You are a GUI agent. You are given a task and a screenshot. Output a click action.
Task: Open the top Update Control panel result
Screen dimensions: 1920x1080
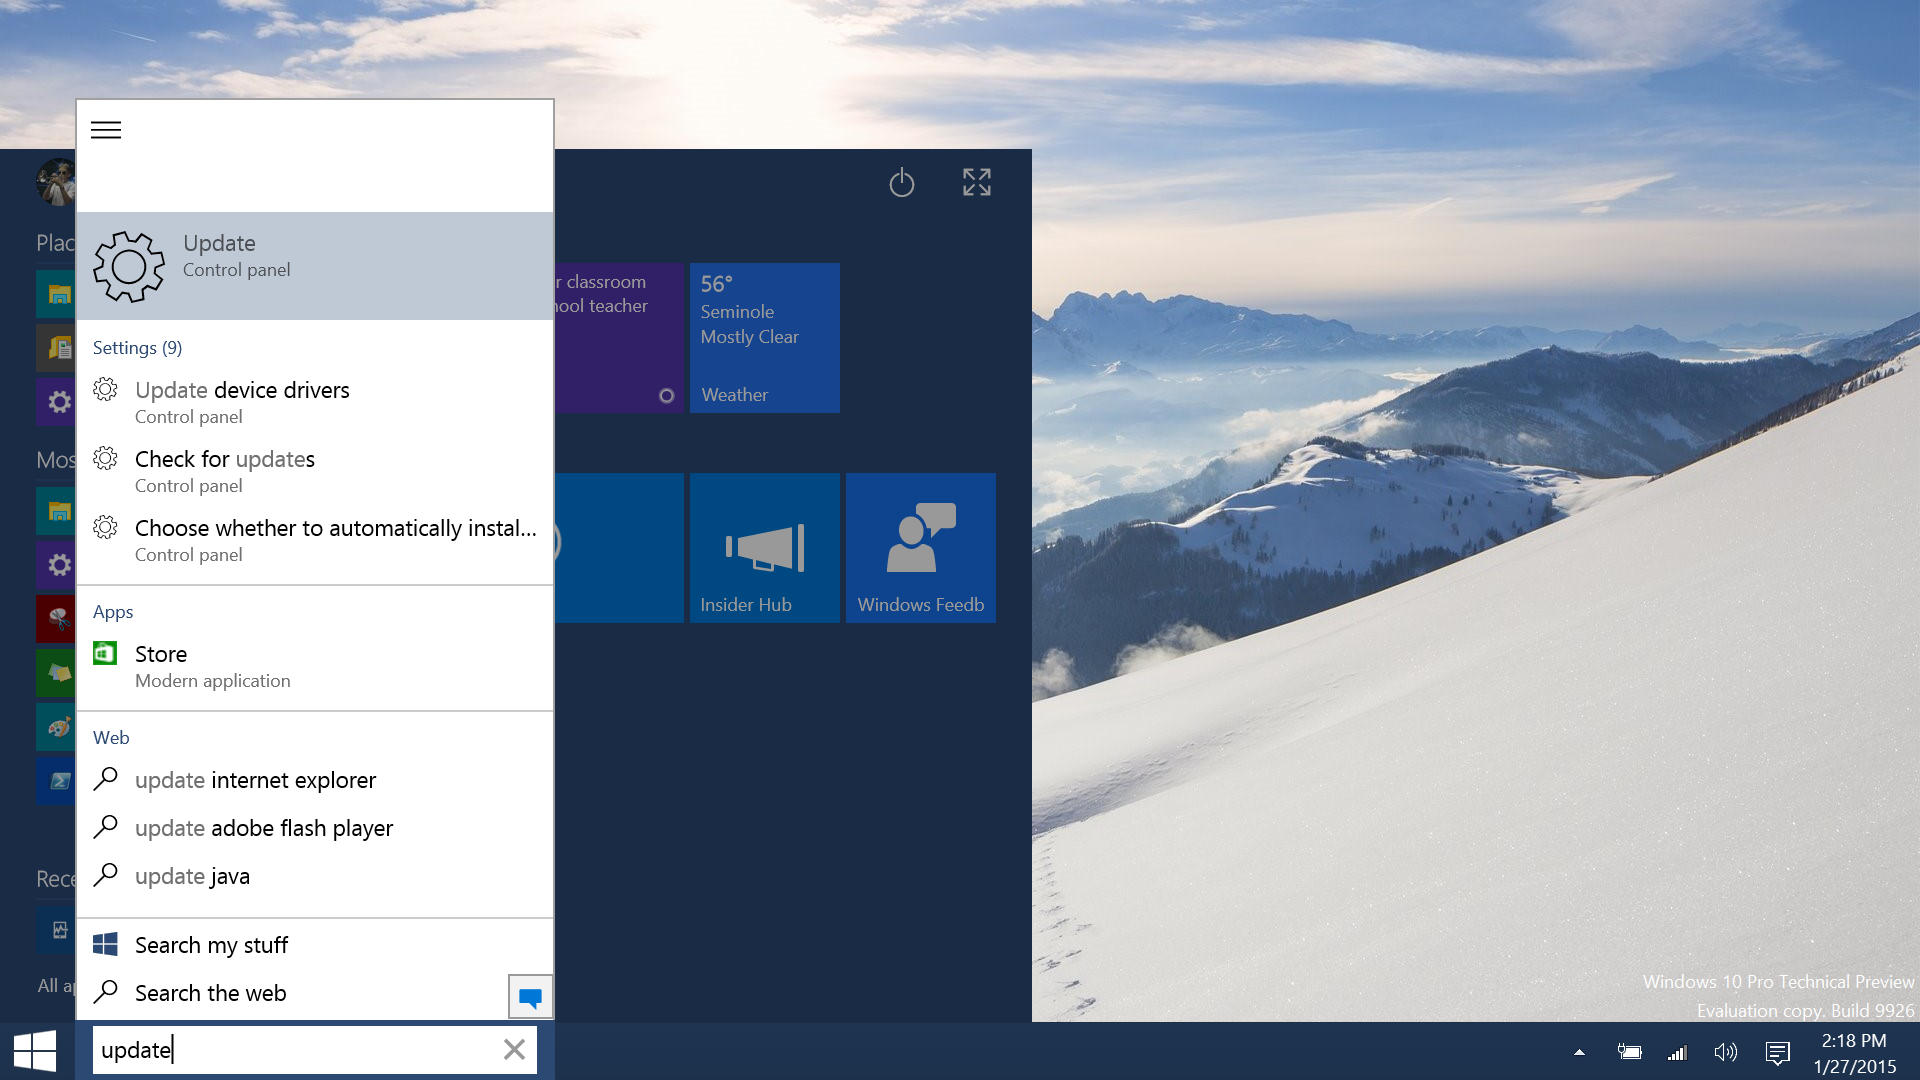(315, 266)
